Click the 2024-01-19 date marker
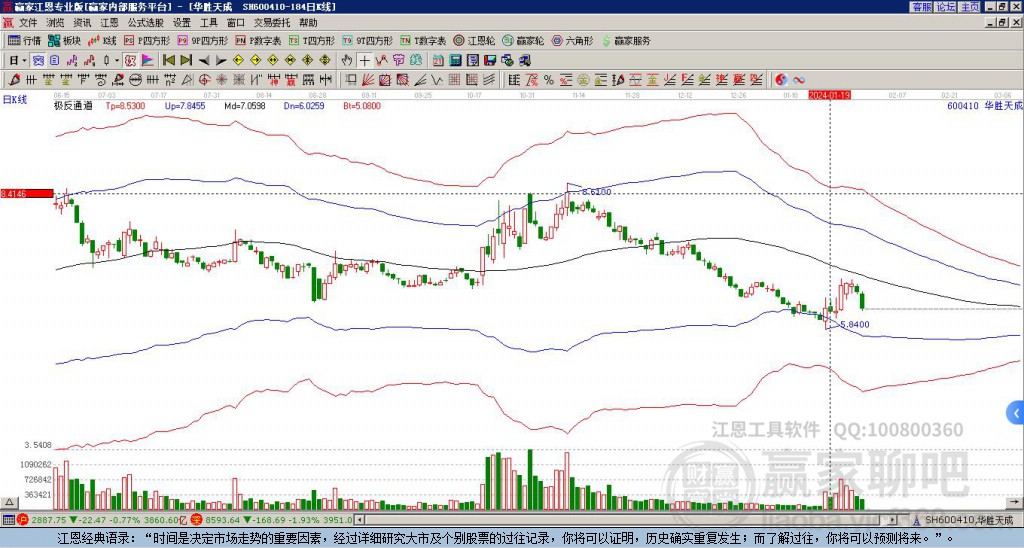 pos(829,95)
